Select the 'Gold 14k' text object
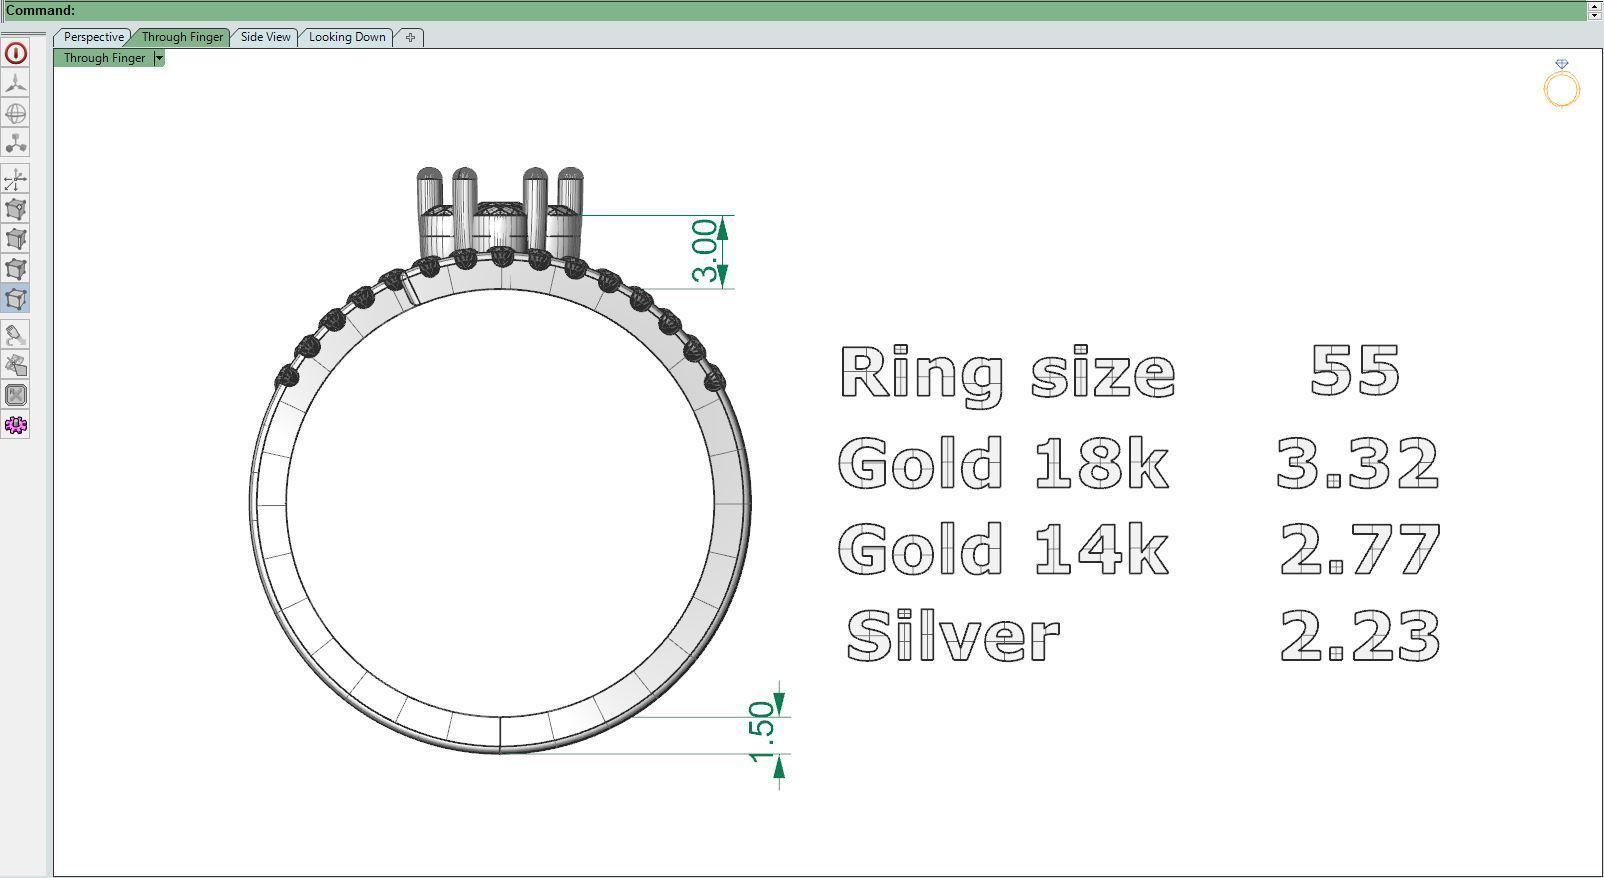1604x878 pixels. click(x=1003, y=549)
